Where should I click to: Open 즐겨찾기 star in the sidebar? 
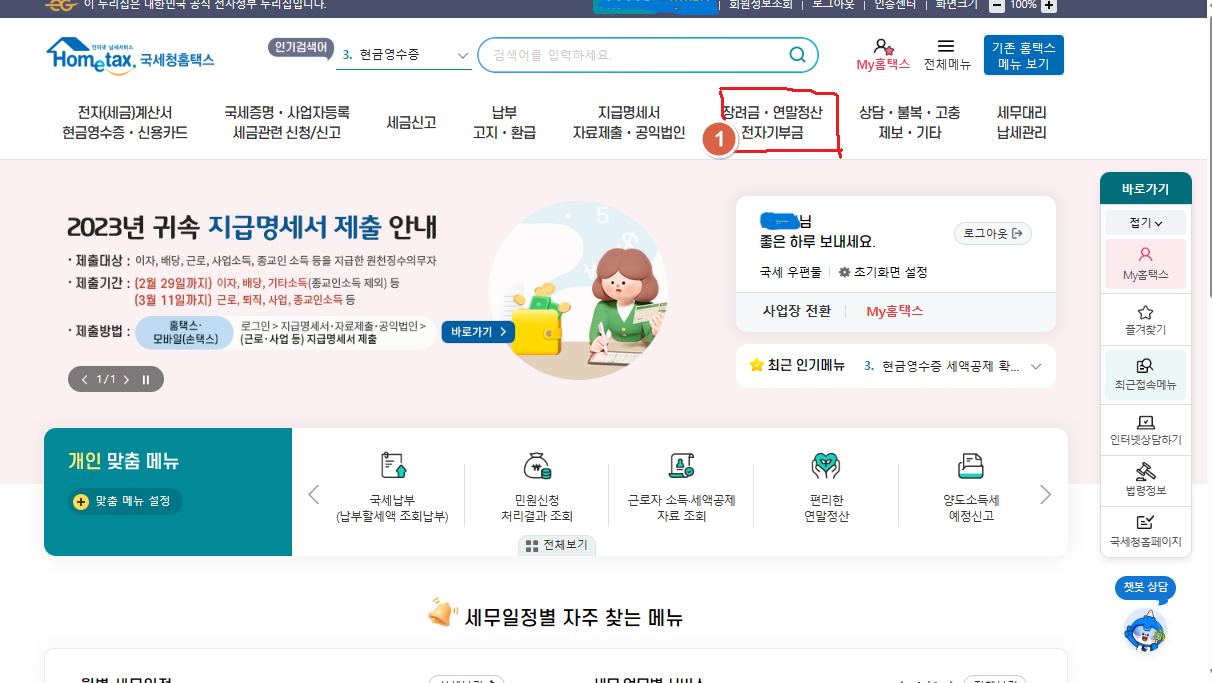(1145, 319)
